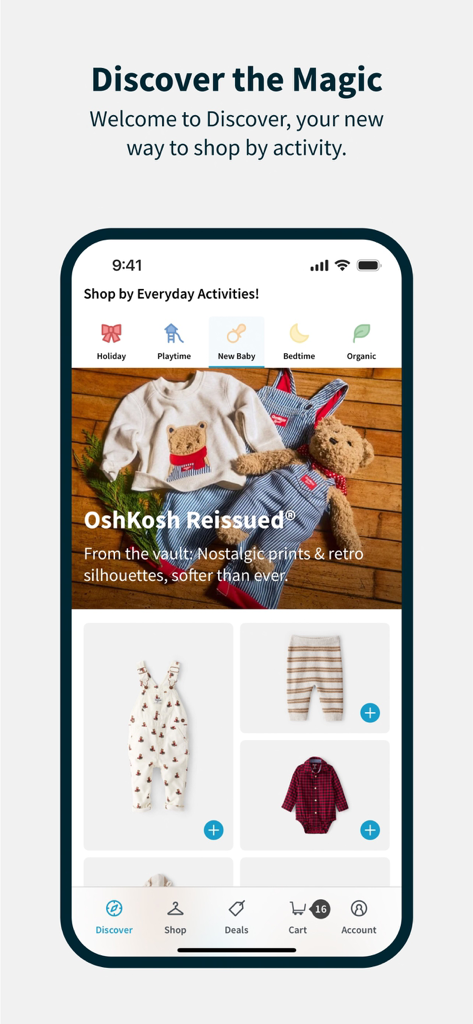View the bear-print overalls product image
This screenshot has height=1024, width=473.
tap(158, 736)
